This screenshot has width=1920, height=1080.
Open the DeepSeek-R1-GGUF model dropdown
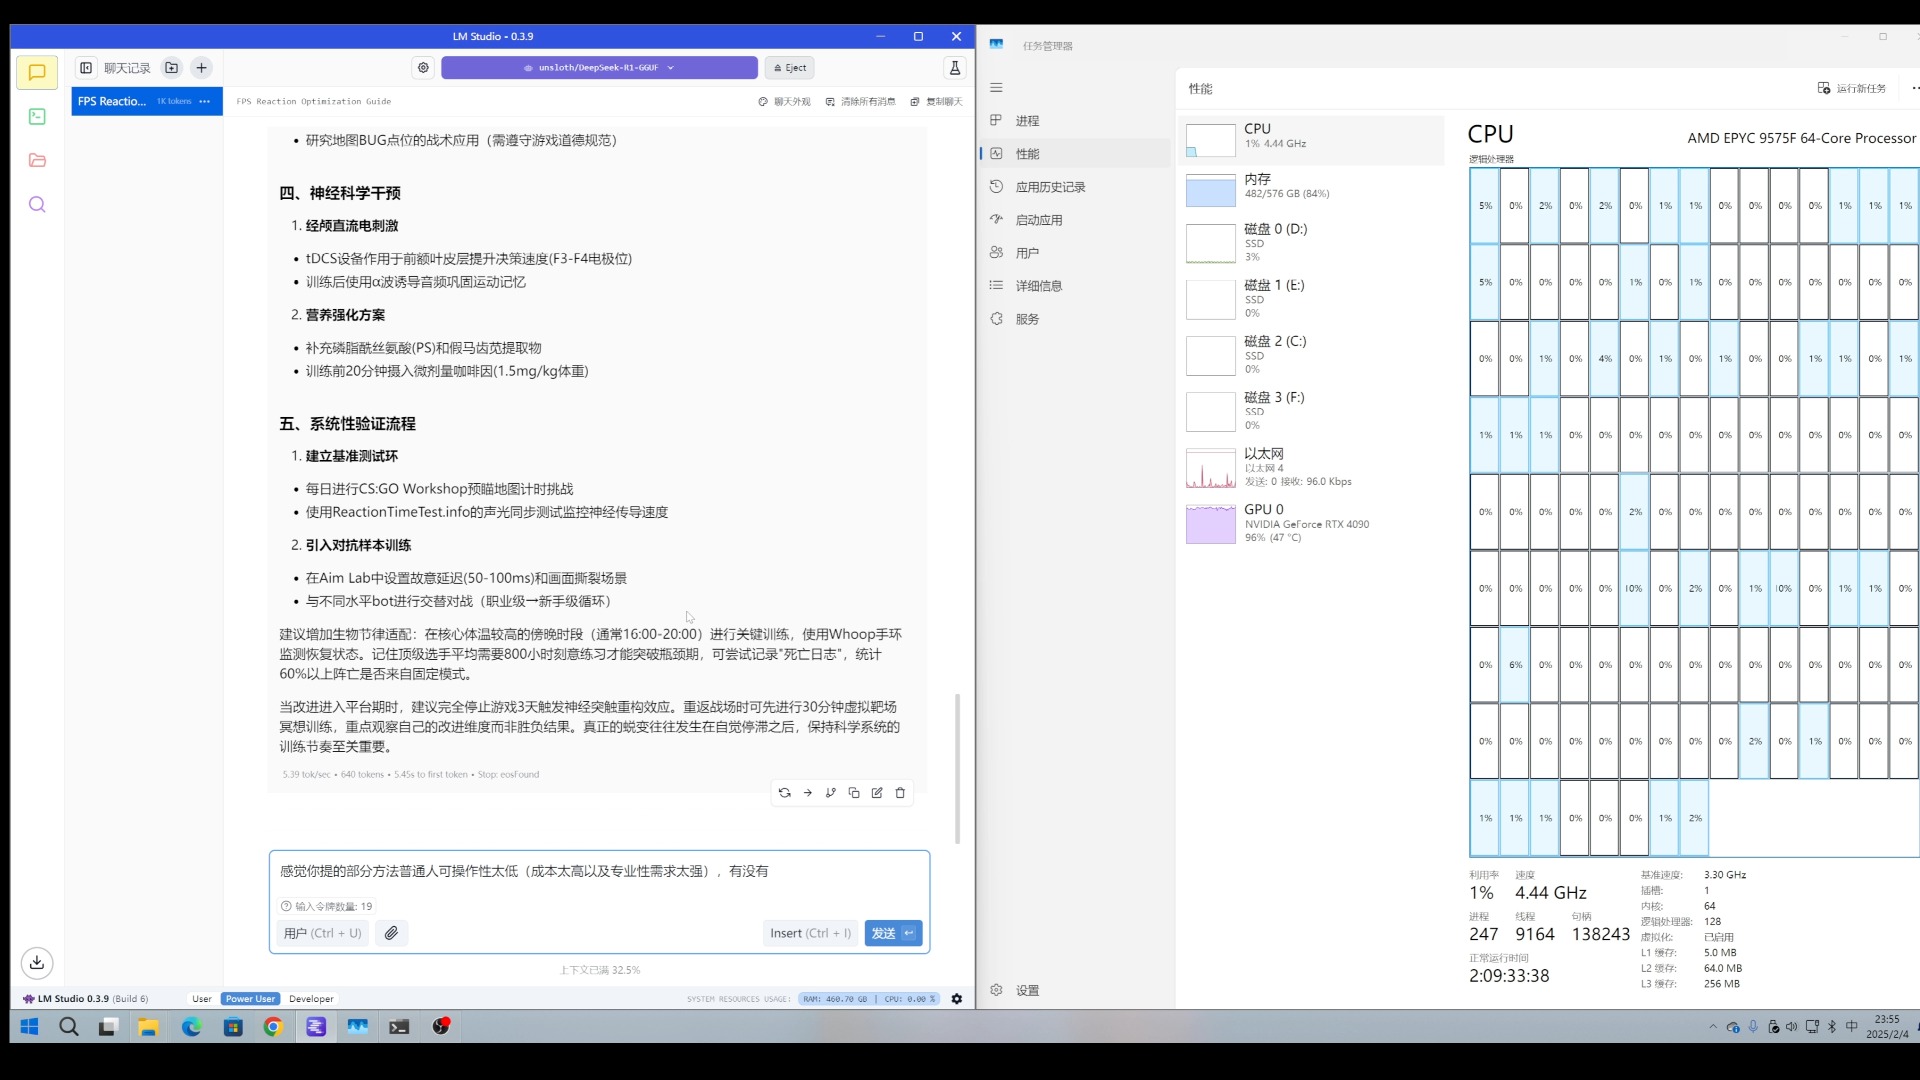(x=599, y=68)
